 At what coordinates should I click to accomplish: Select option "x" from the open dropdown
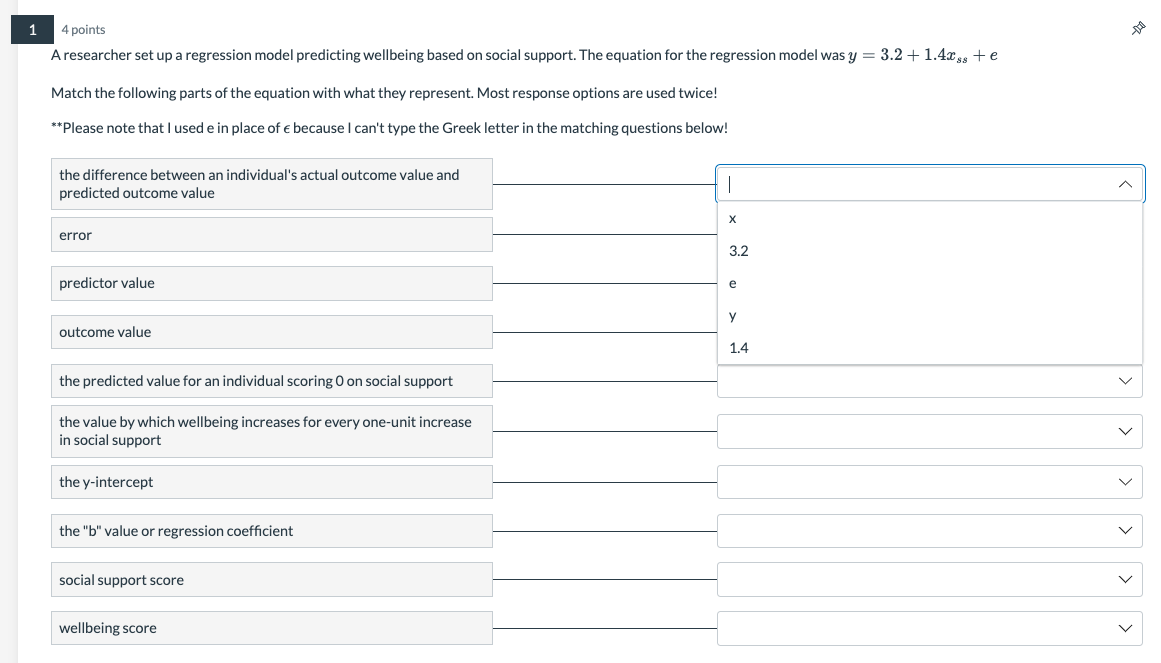(733, 219)
